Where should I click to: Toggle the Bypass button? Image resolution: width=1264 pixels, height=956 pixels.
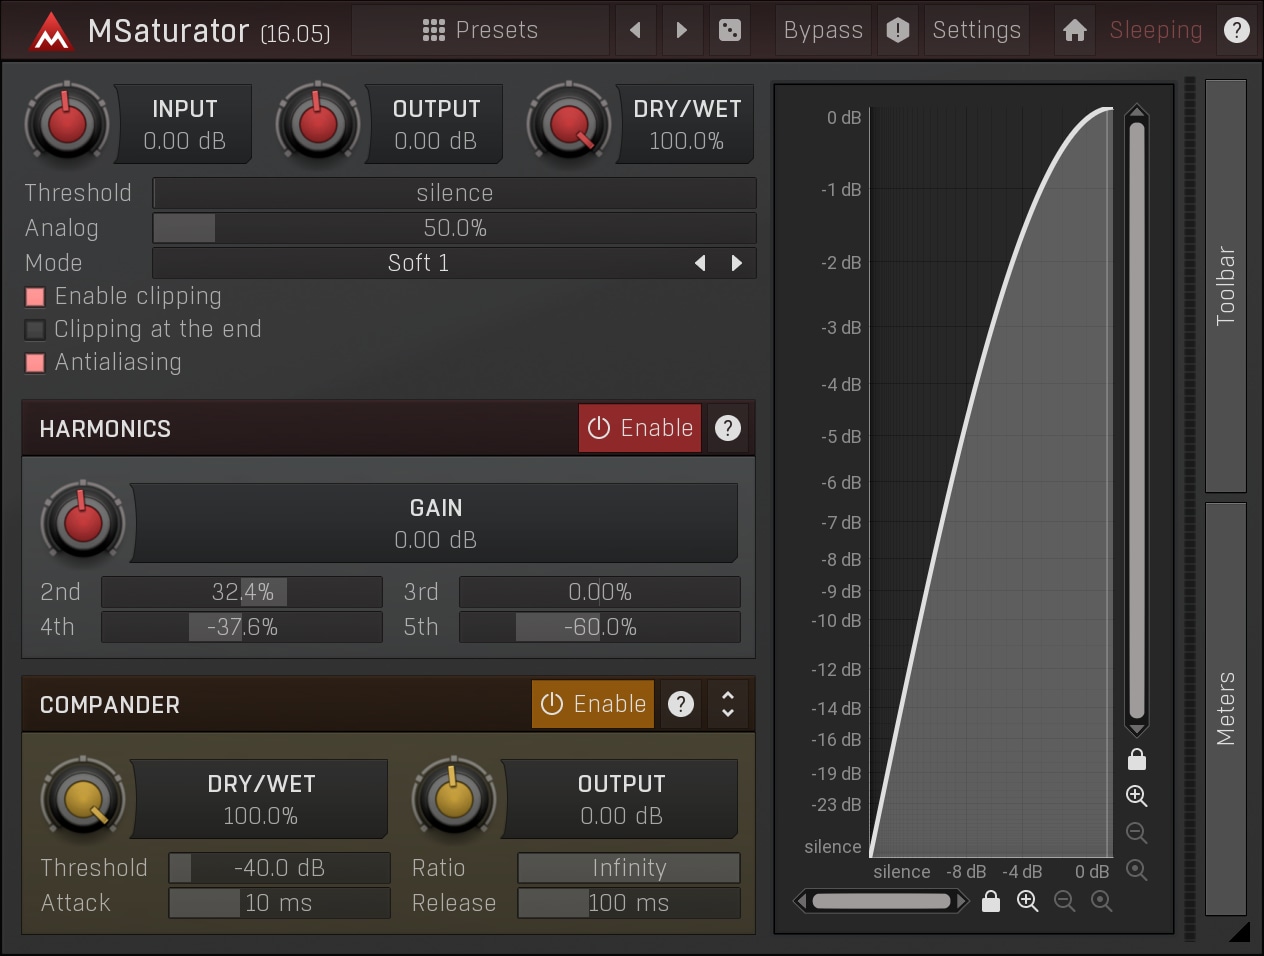coord(823,30)
